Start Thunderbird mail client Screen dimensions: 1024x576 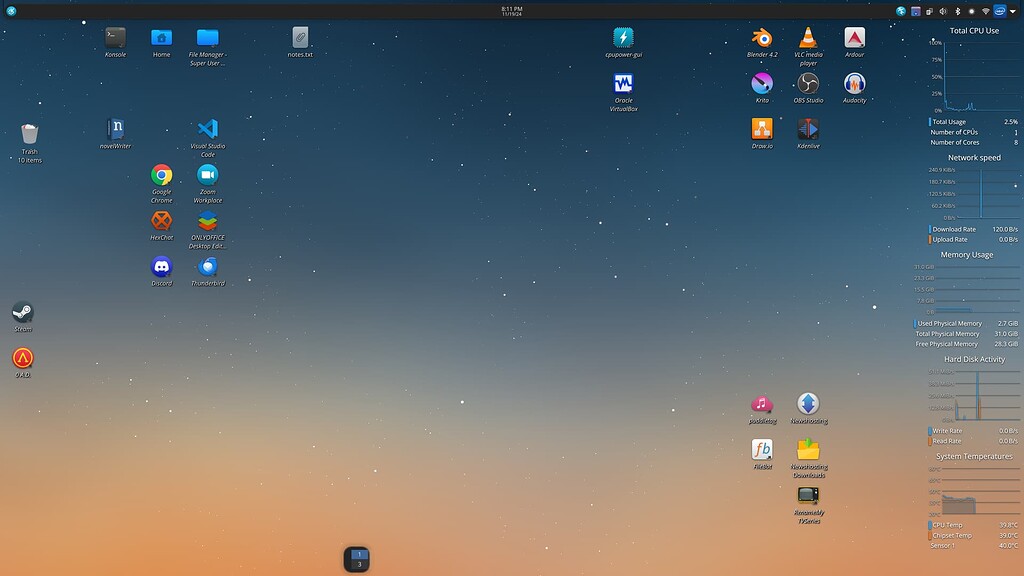pos(207,266)
